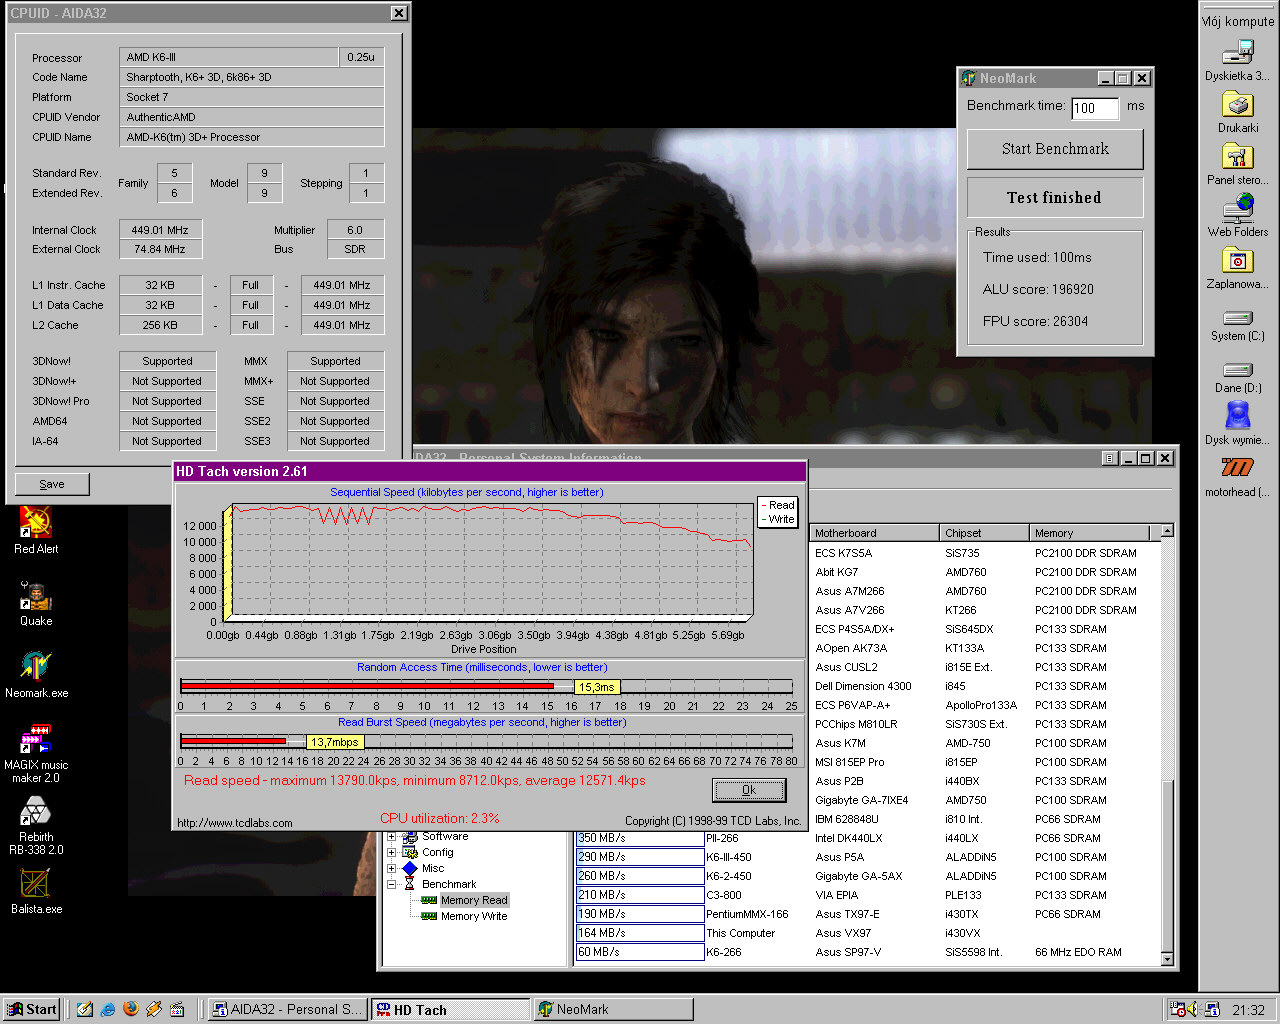The height and width of the screenshot is (1024, 1280).
Task: Click the AMD K6-III Processor field
Action: tap(228, 57)
